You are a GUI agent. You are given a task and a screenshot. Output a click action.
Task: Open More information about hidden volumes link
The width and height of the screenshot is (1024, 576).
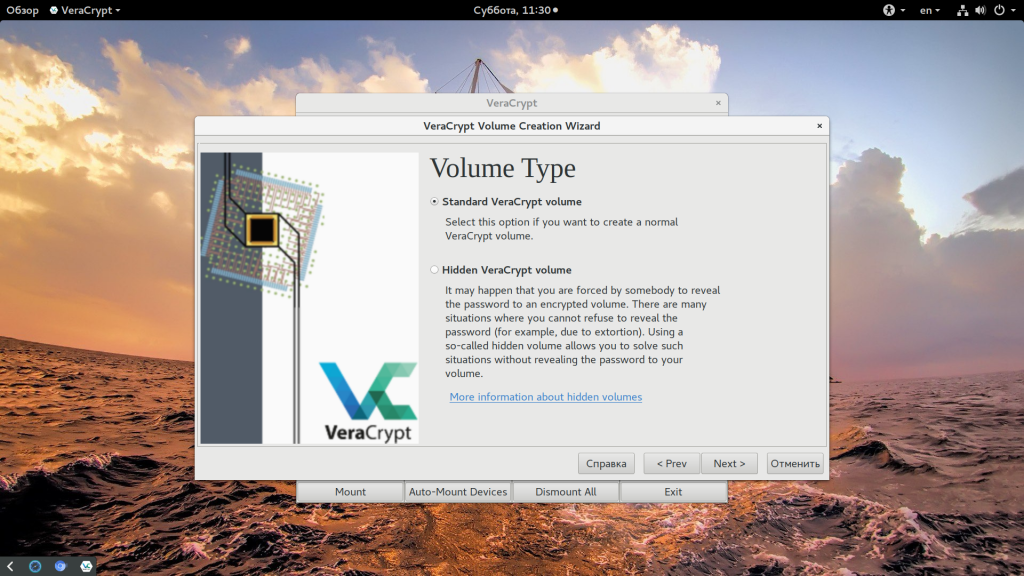pos(545,397)
